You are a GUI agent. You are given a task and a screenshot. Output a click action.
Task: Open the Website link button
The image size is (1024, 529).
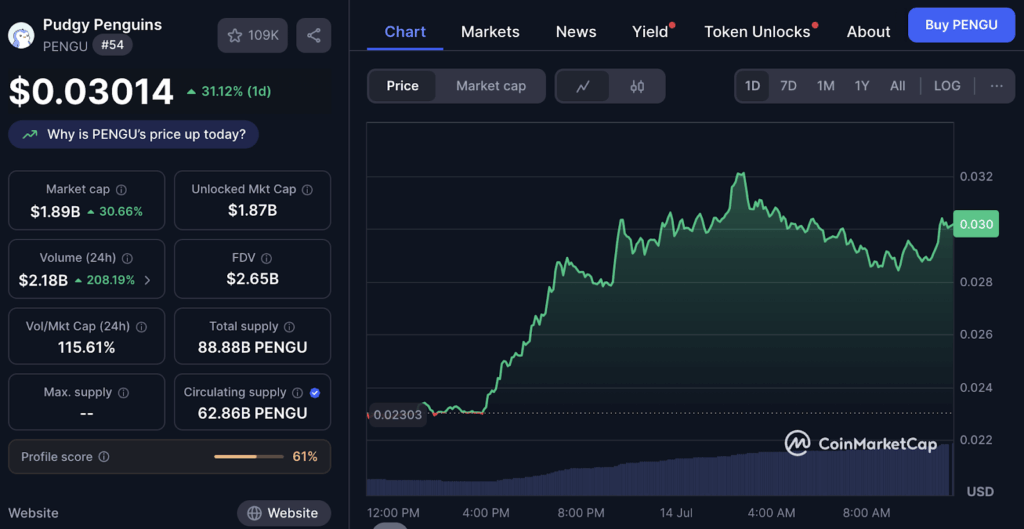coord(283,513)
